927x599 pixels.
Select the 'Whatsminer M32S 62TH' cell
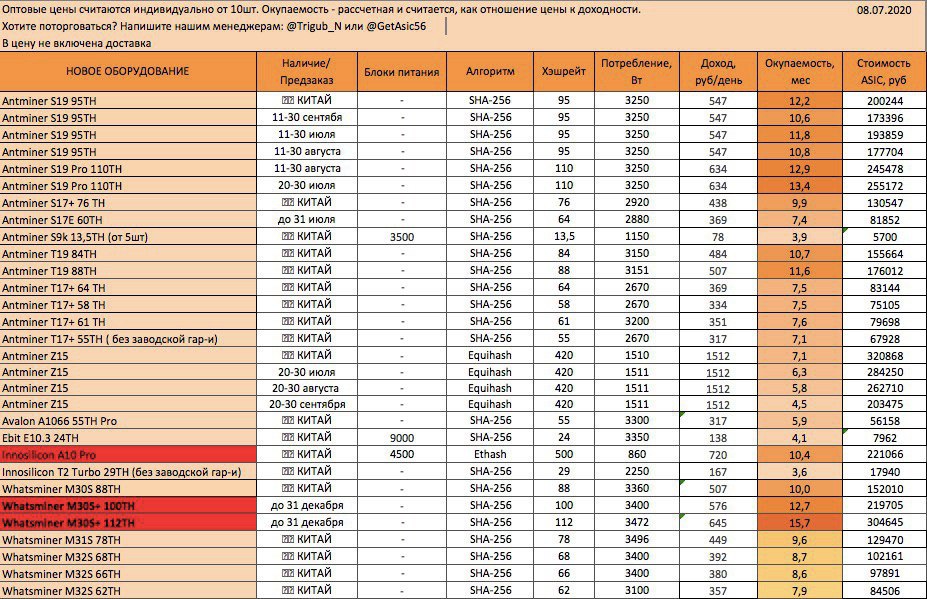coord(128,591)
